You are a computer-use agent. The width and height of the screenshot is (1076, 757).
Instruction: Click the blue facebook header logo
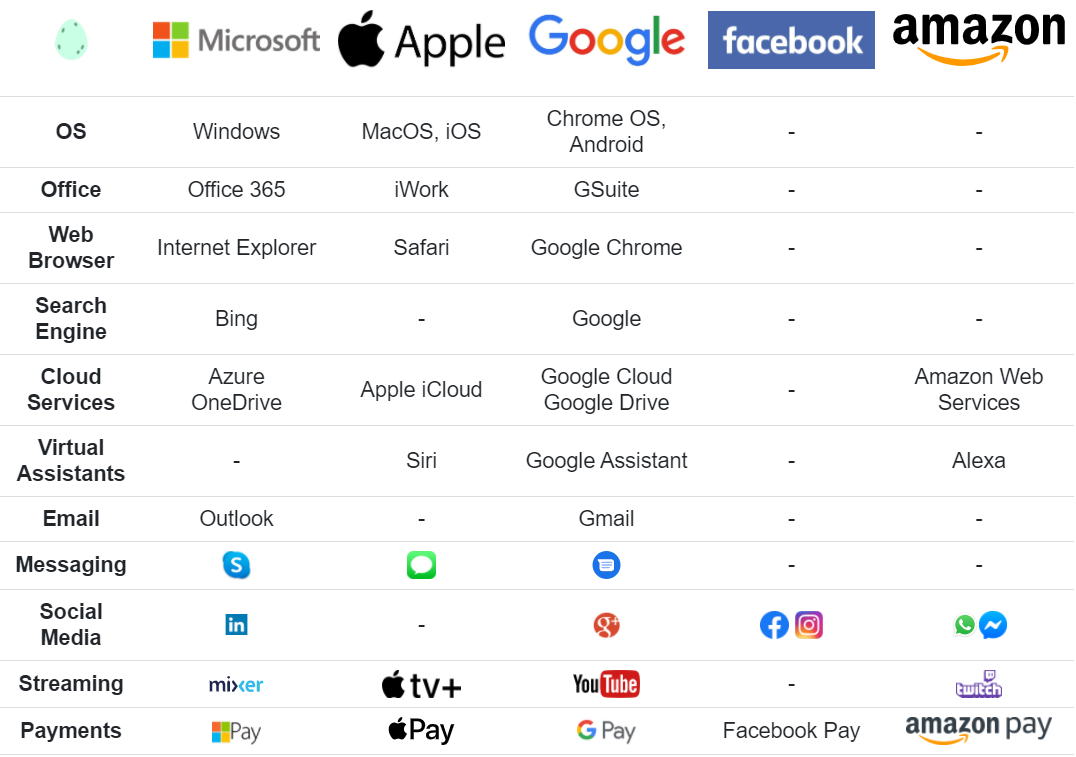tap(791, 40)
